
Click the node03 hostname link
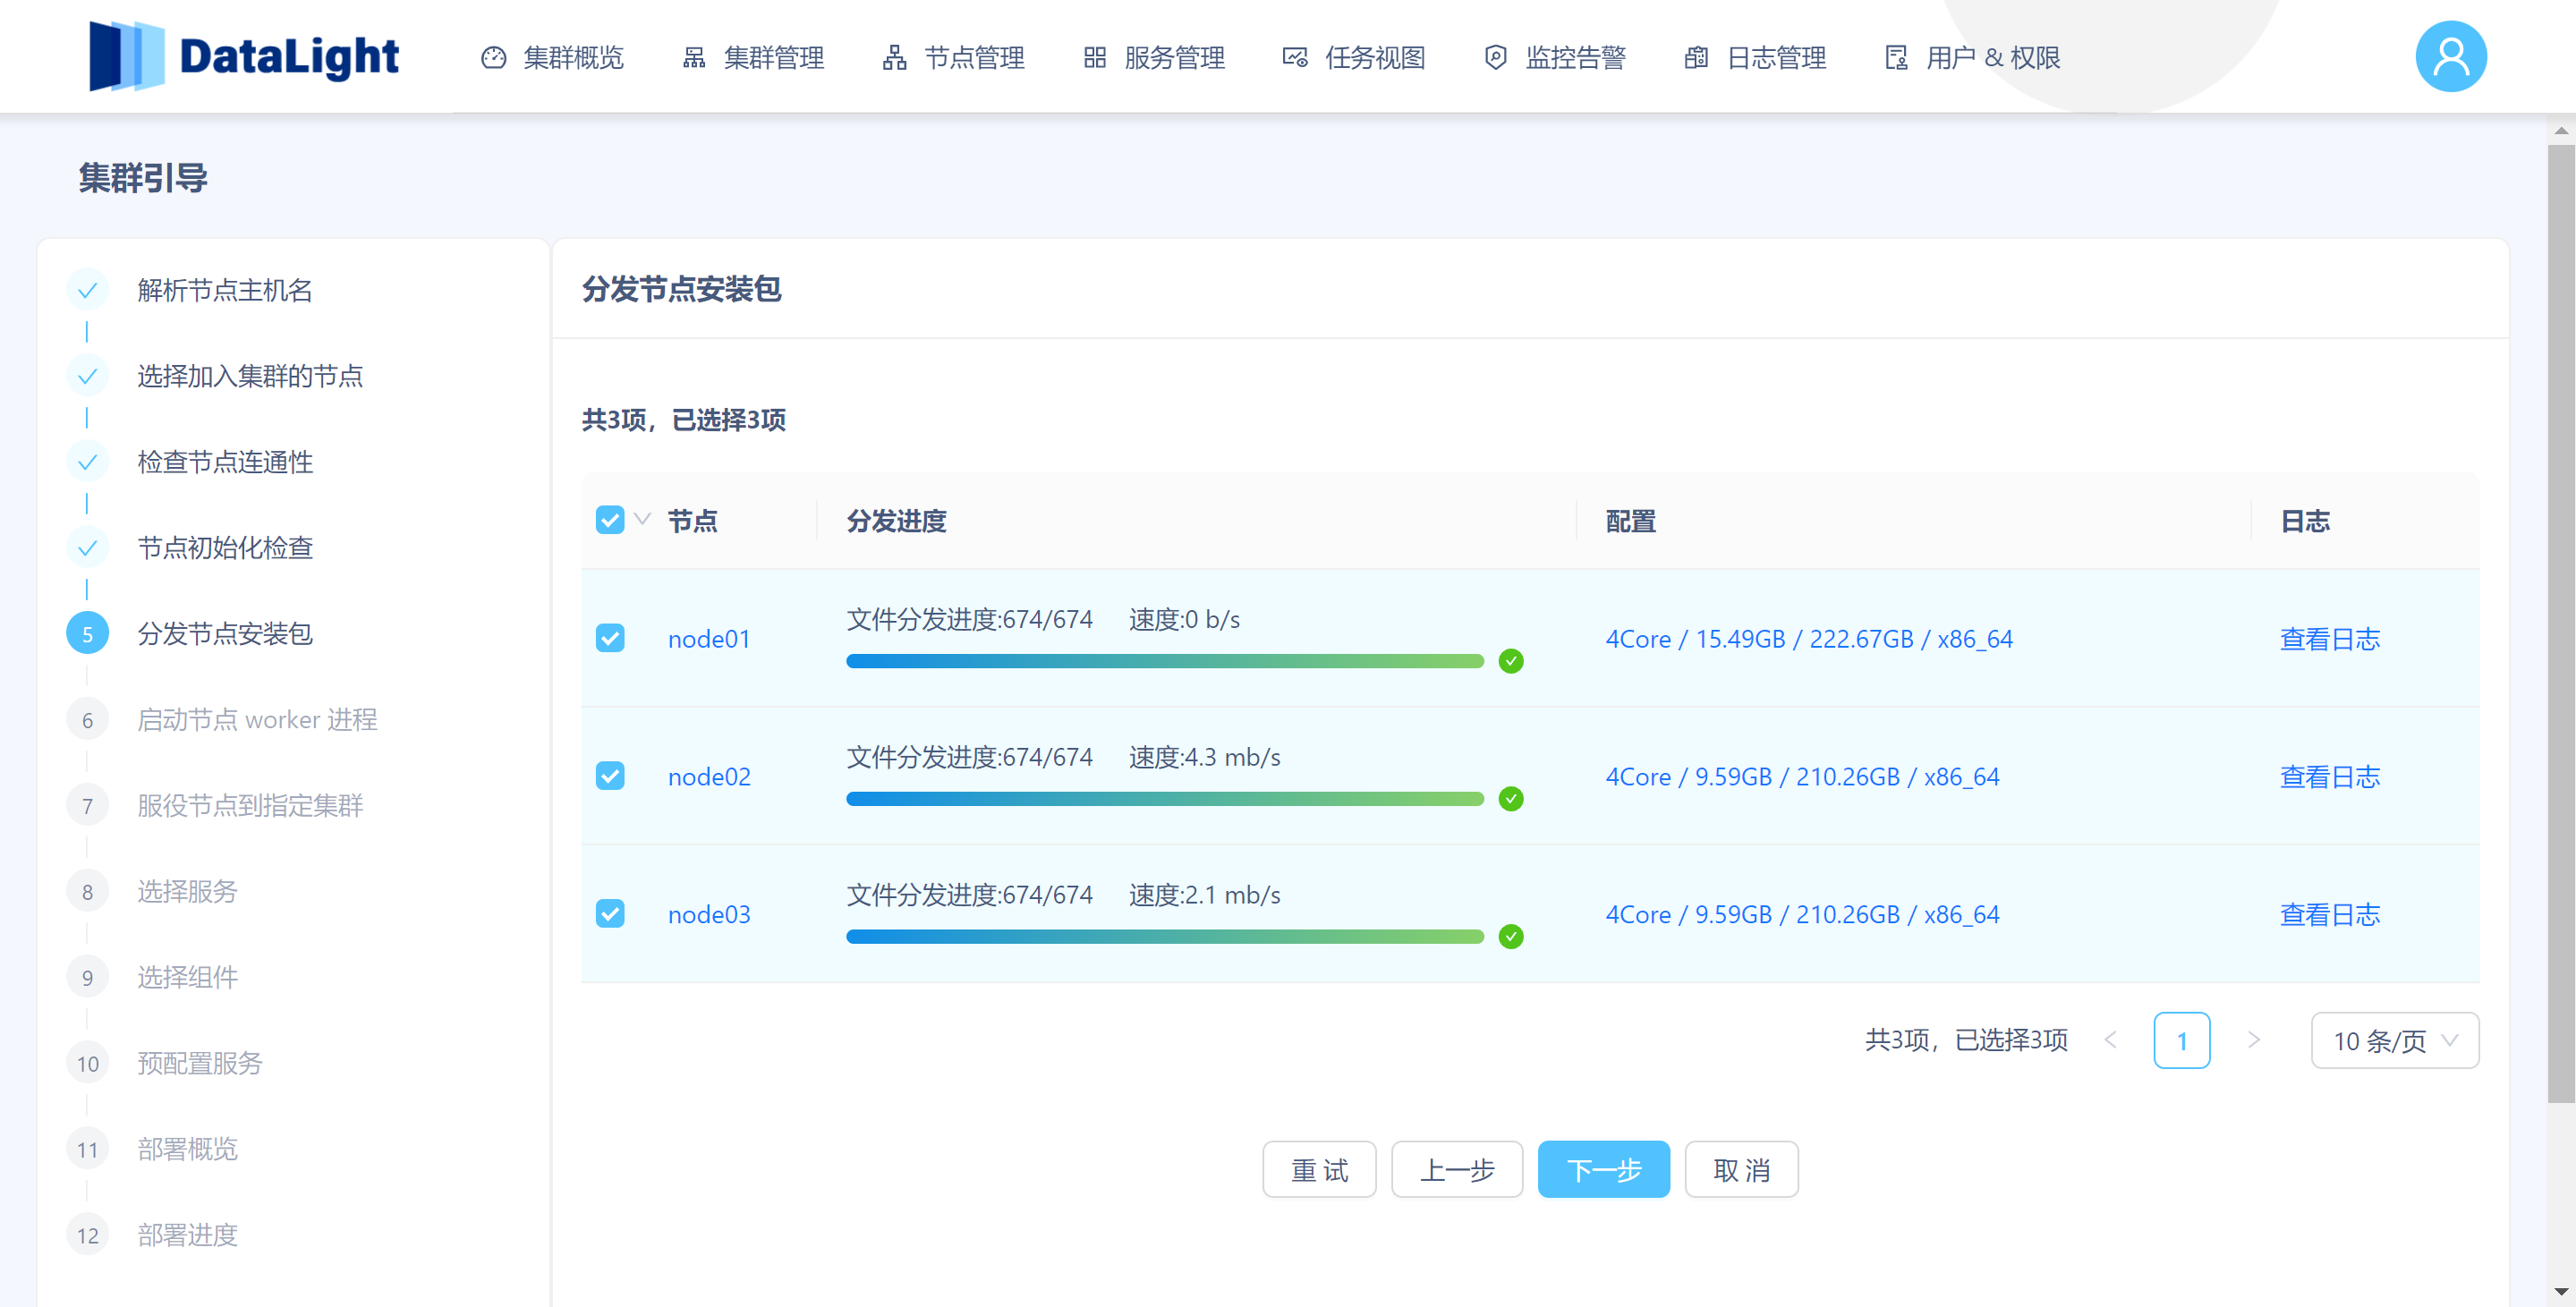(x=709, y=915)
